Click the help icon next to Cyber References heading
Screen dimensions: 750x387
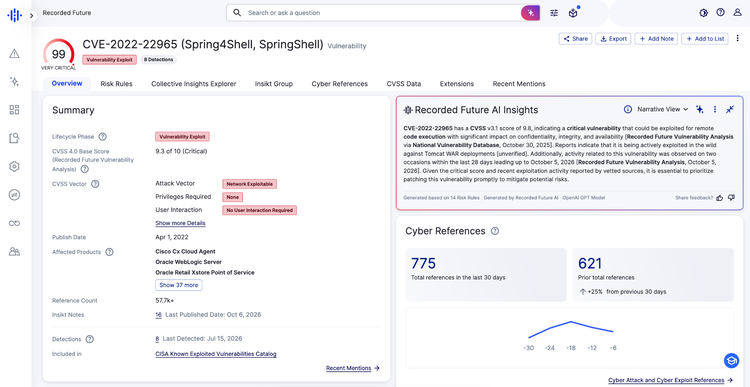pos(495,231)
